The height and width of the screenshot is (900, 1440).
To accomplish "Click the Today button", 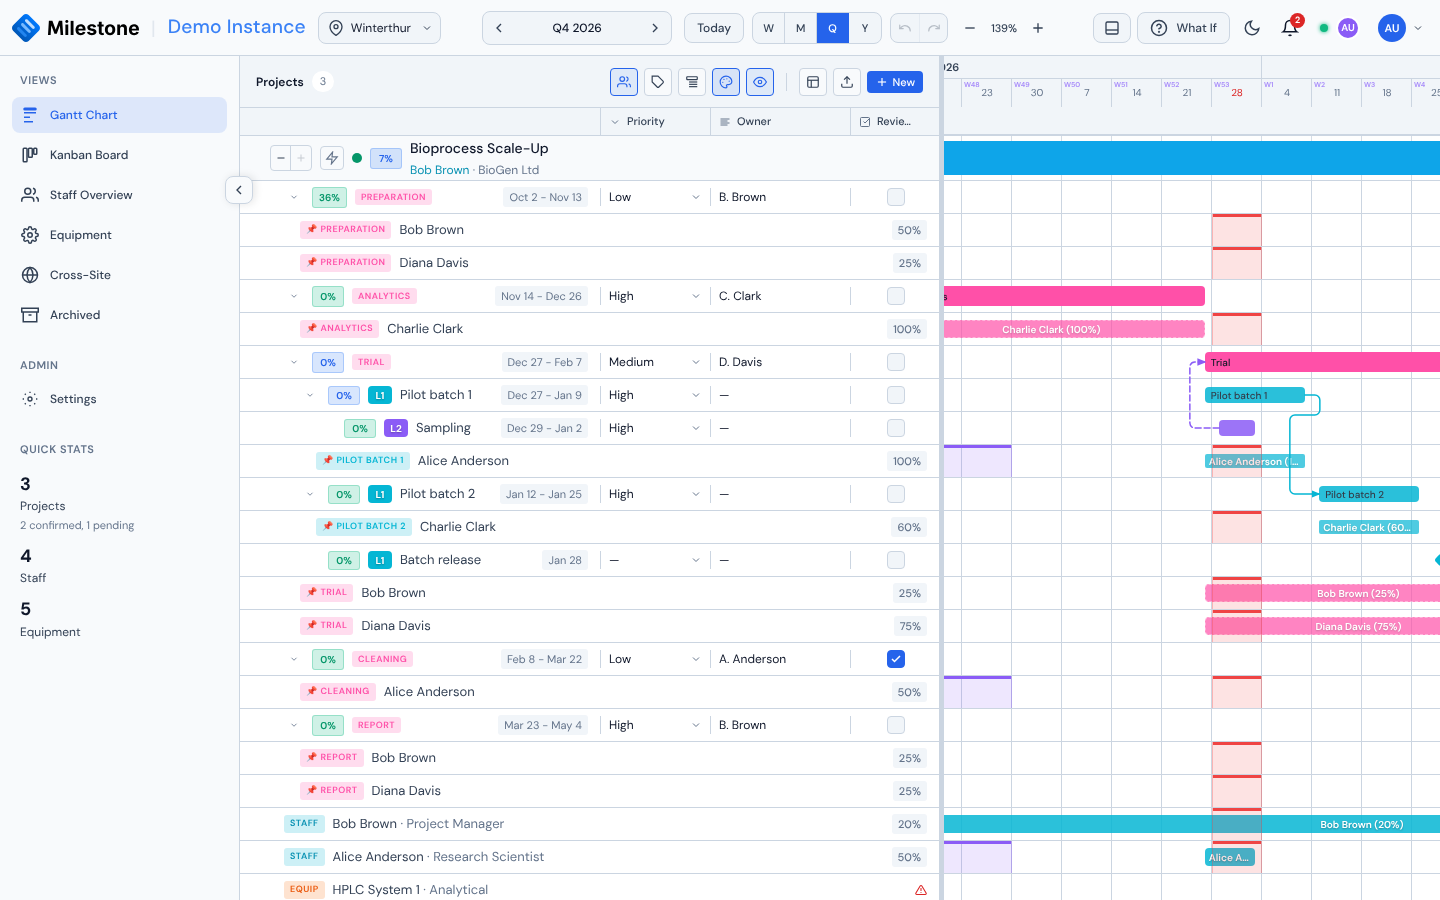I will (714, 28).
